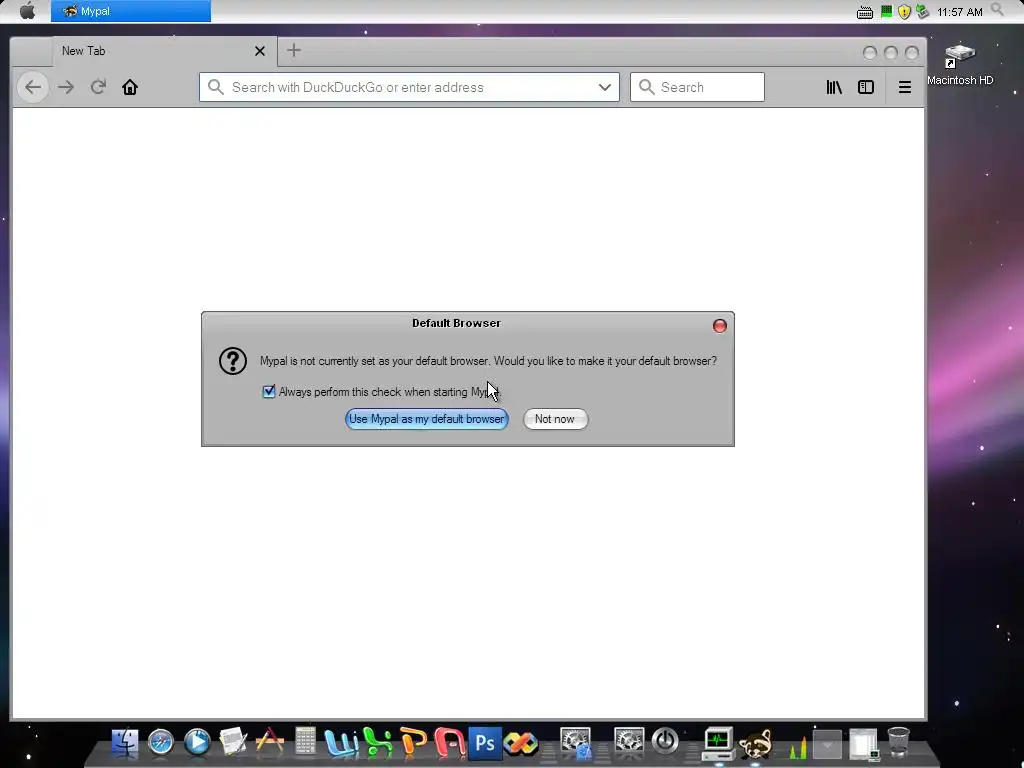Open the Trash in the dock
Viewport: 1024px width, 768px height.
tap(899, 743)
